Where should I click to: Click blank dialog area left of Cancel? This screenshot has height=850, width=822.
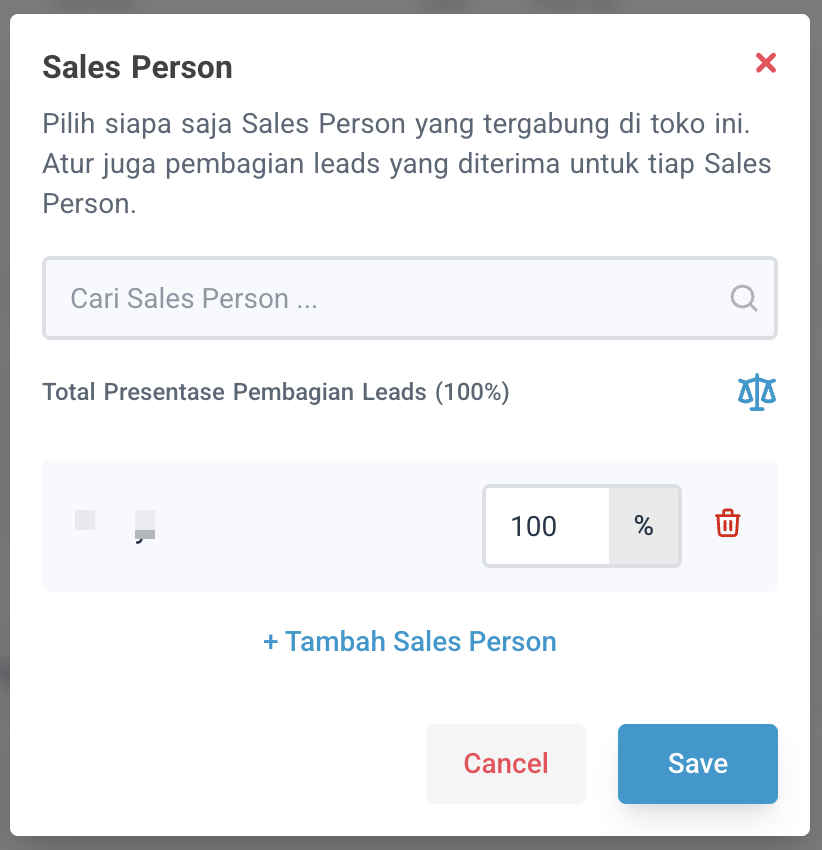click(x=230, y=764)
